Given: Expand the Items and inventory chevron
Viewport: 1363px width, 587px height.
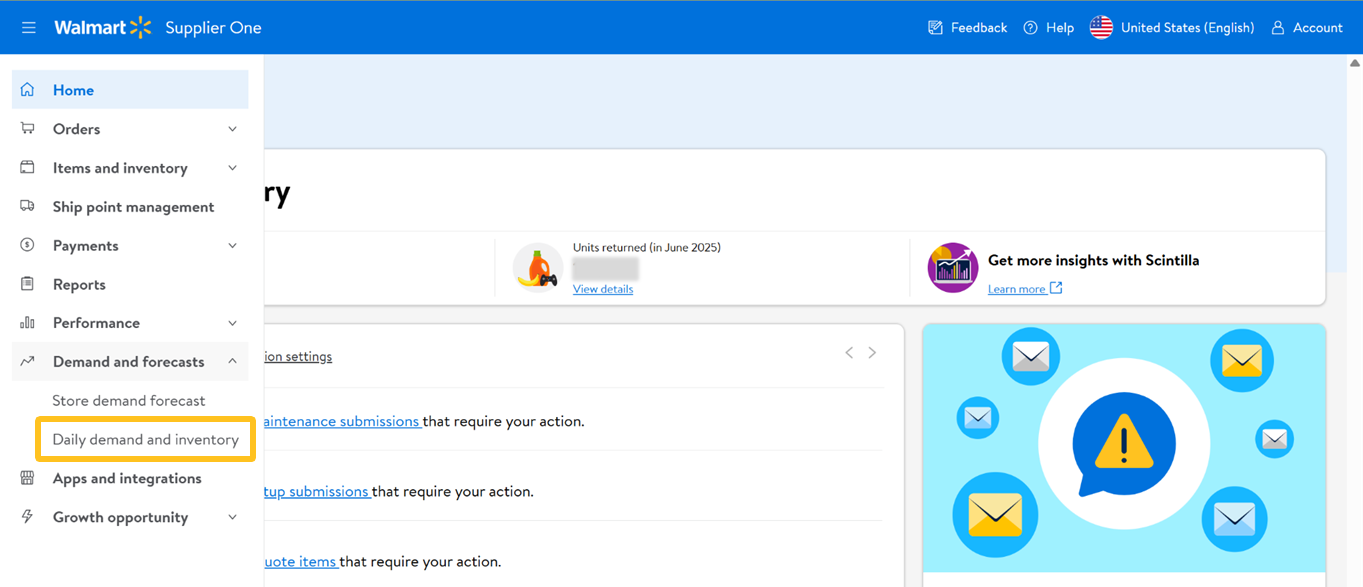Looking at the screenshot, I should pos(232,168).
